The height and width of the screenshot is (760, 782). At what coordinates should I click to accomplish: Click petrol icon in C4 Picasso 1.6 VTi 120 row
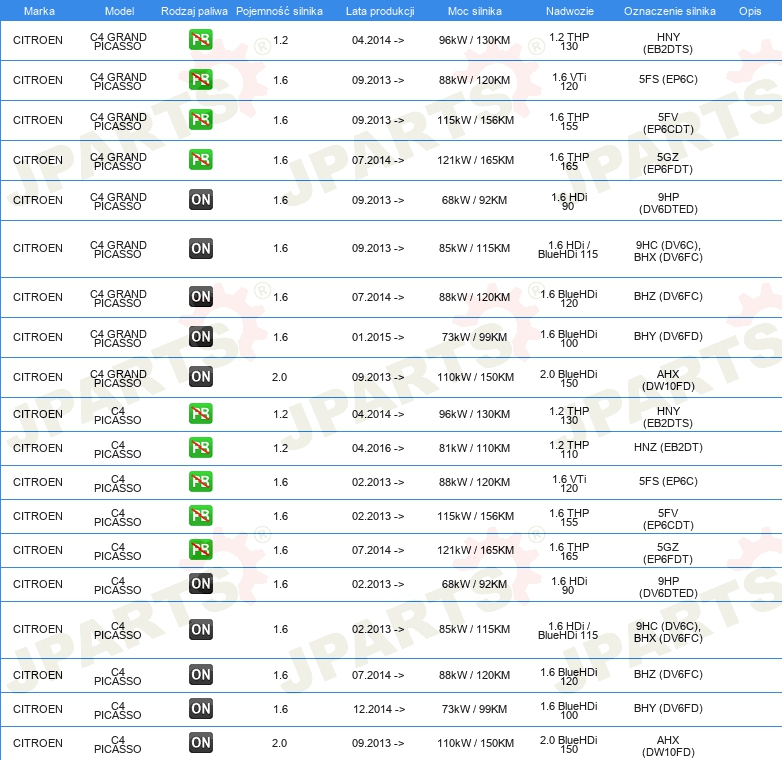(200, 482)
